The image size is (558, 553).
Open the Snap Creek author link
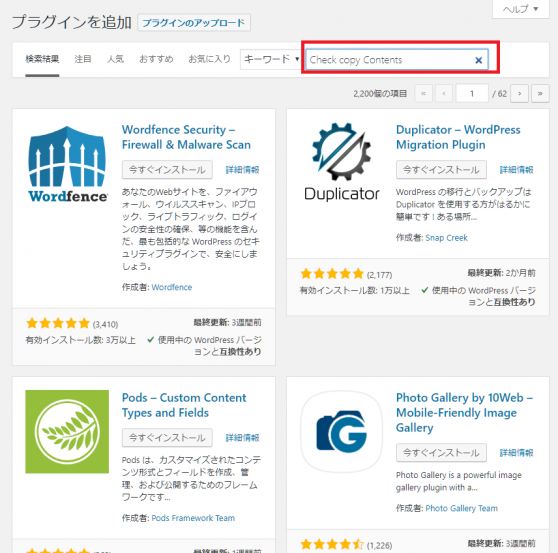tap(446, 238)
